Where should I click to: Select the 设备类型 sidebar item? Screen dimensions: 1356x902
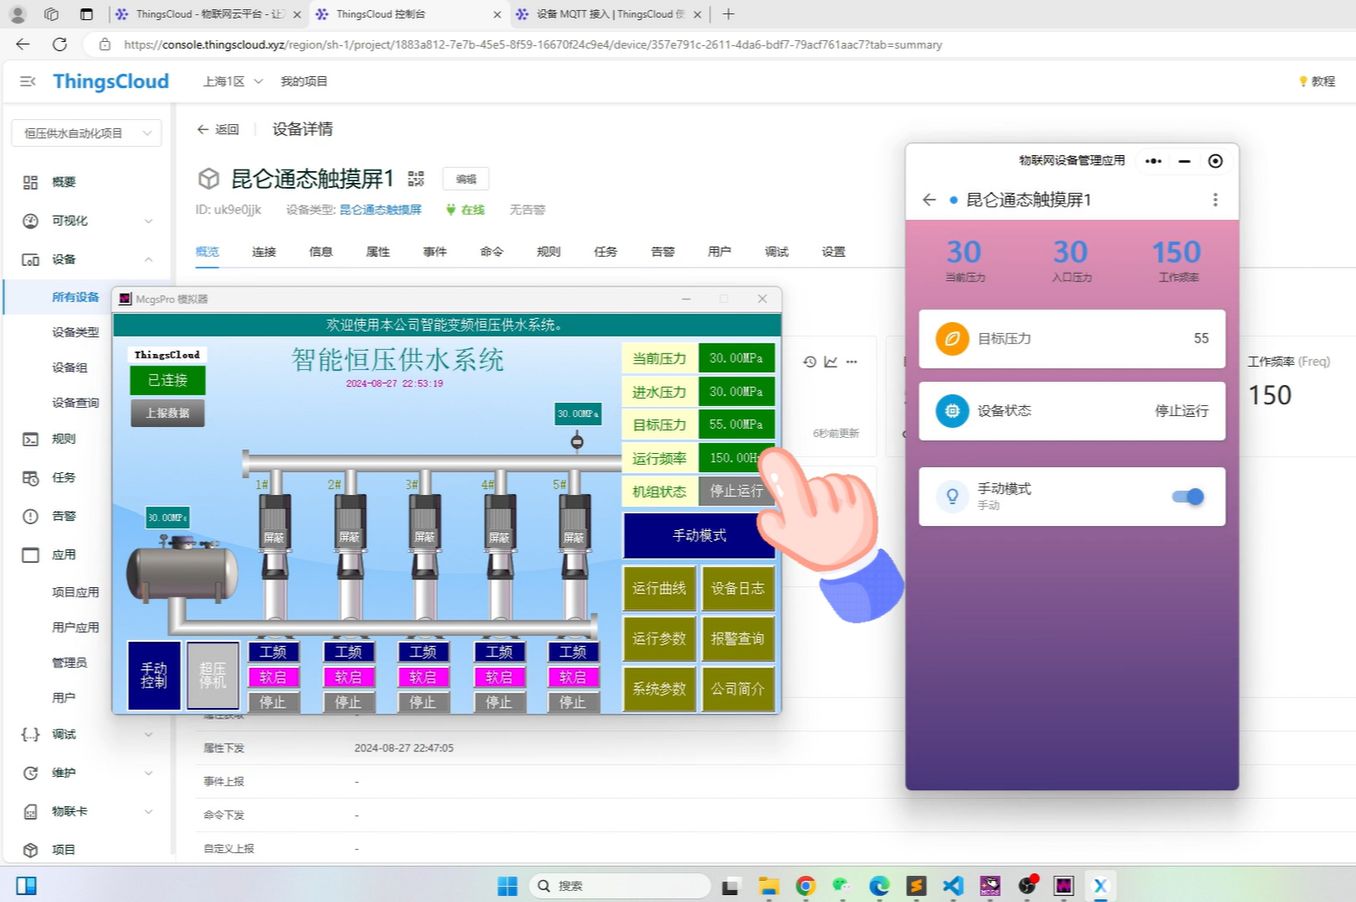pos(75,332)
